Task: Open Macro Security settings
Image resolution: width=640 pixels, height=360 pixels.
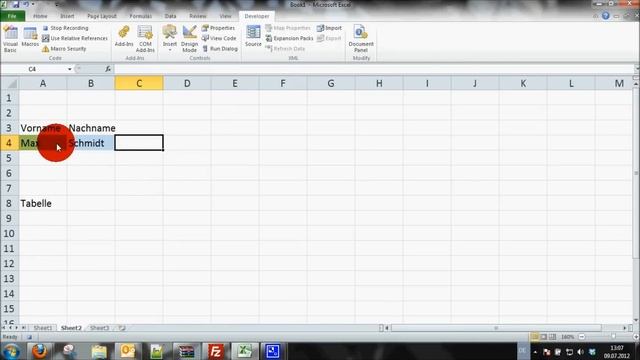Action: [x=64, y=49]
